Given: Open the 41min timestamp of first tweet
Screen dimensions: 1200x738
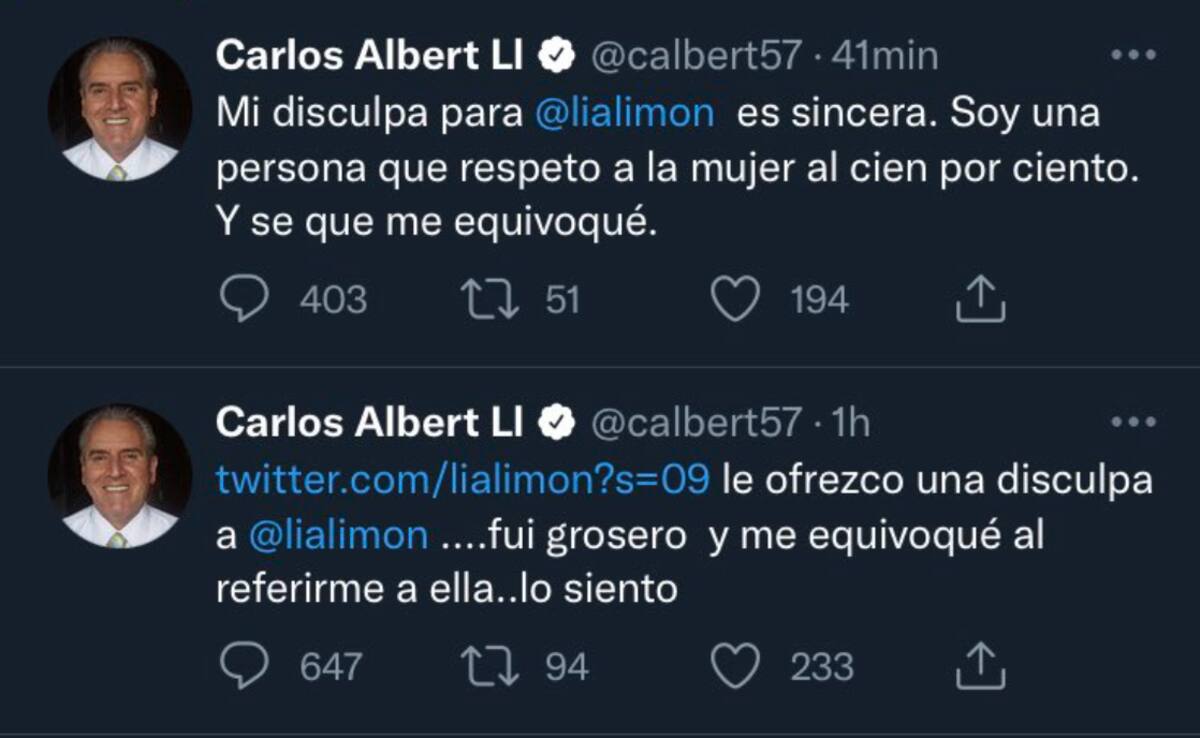Looking at the screenshot, I should [885, 57].
